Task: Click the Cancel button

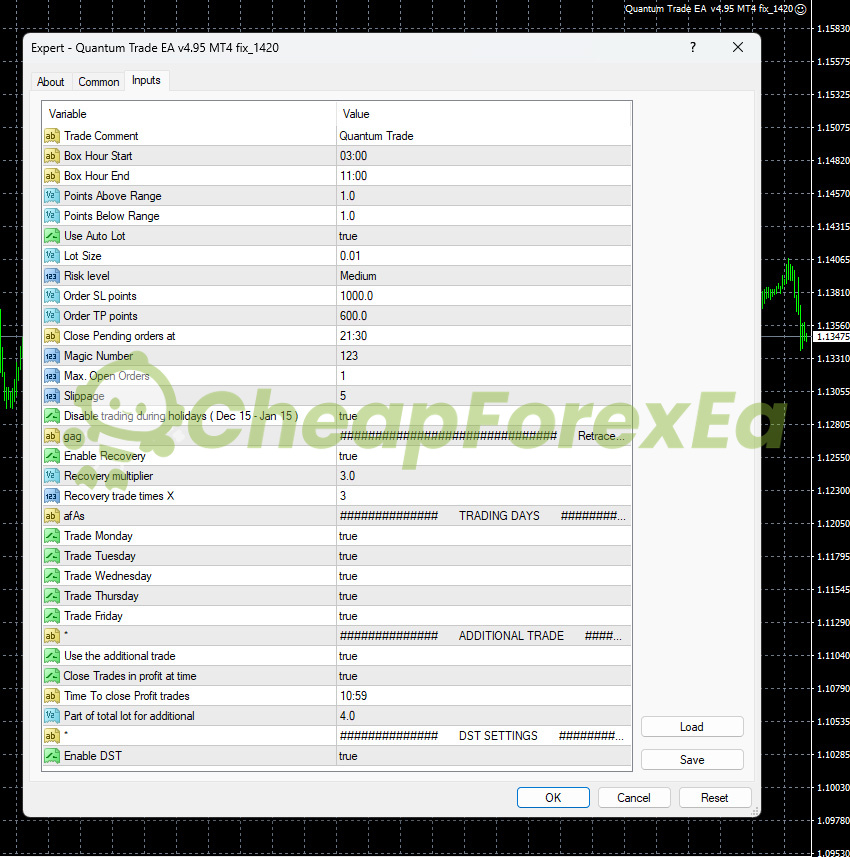Action: pyautogui.click(x=634, y=797)
